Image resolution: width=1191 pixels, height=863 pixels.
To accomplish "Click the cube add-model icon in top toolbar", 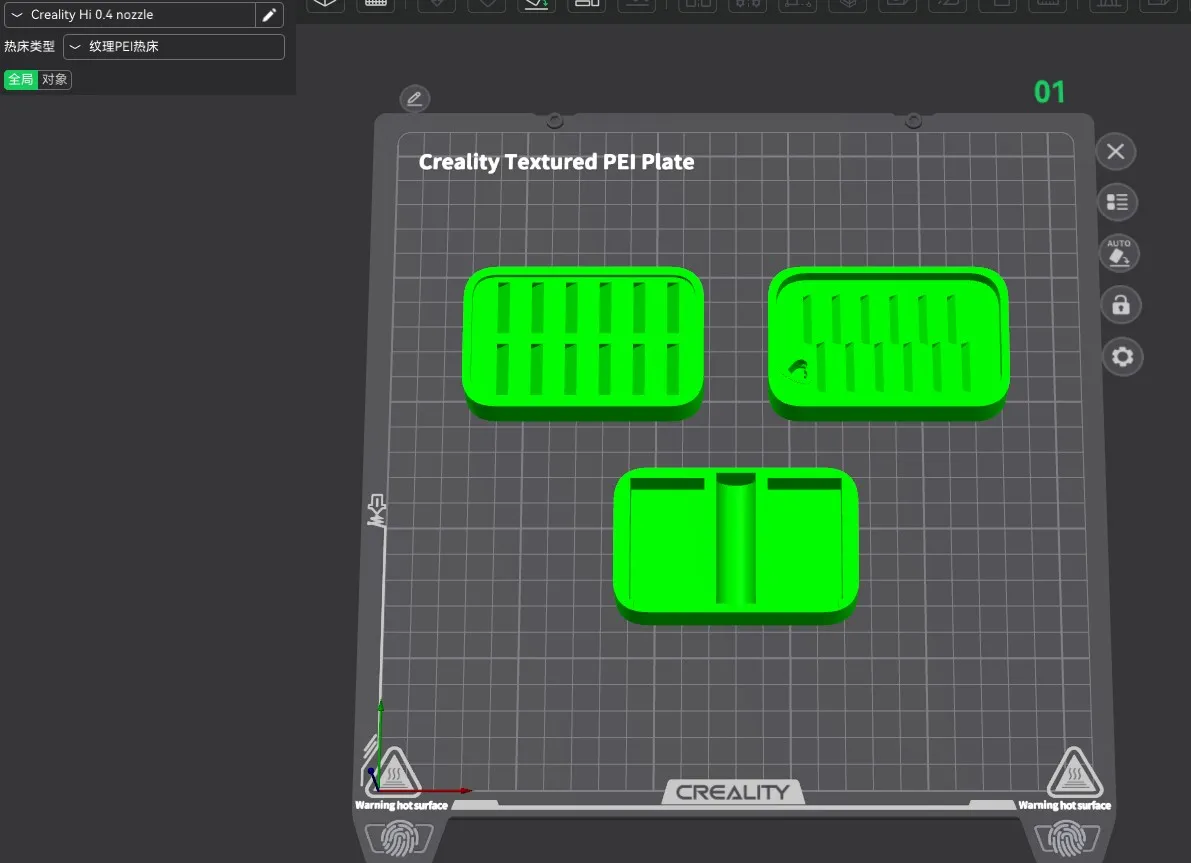I will [324, 4].
